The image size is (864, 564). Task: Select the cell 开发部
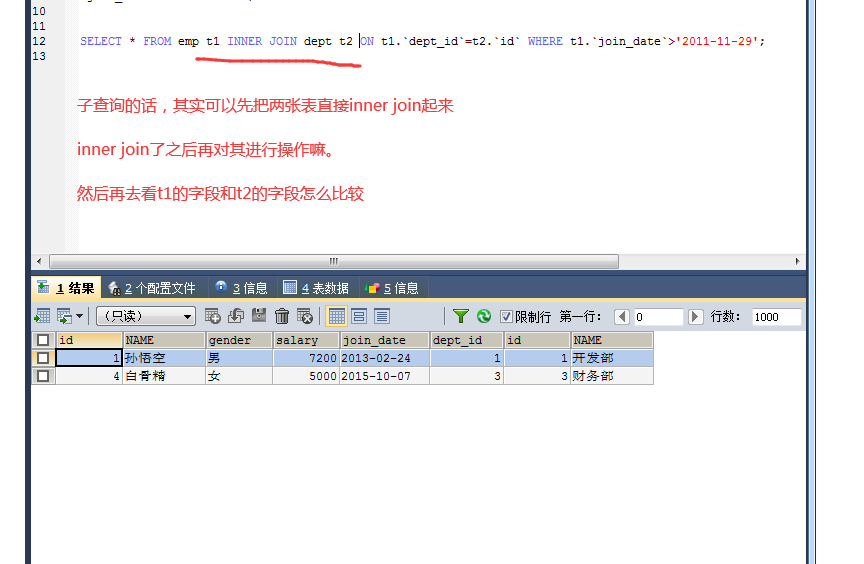pos(612,358)
